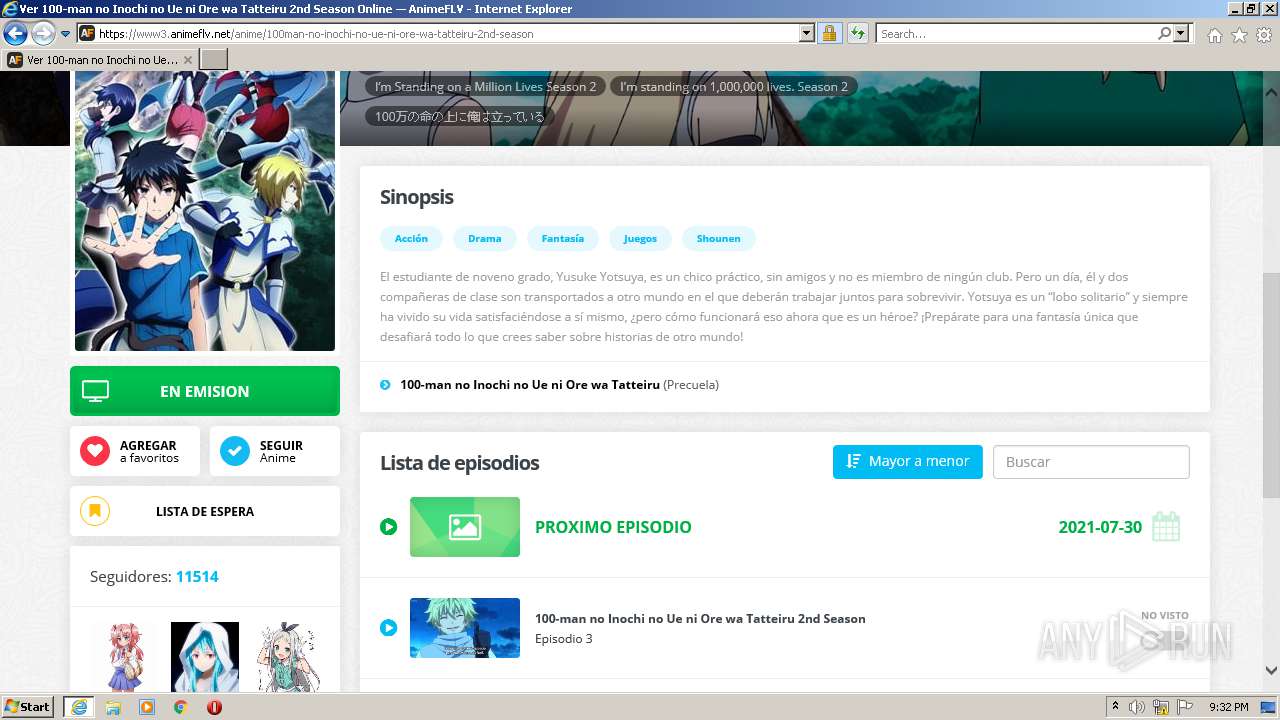Click the EN EMISION status button
Image resolution: width=1280 pixels, height=720 pixels.
pyautogui.click(x=205, y=391)
